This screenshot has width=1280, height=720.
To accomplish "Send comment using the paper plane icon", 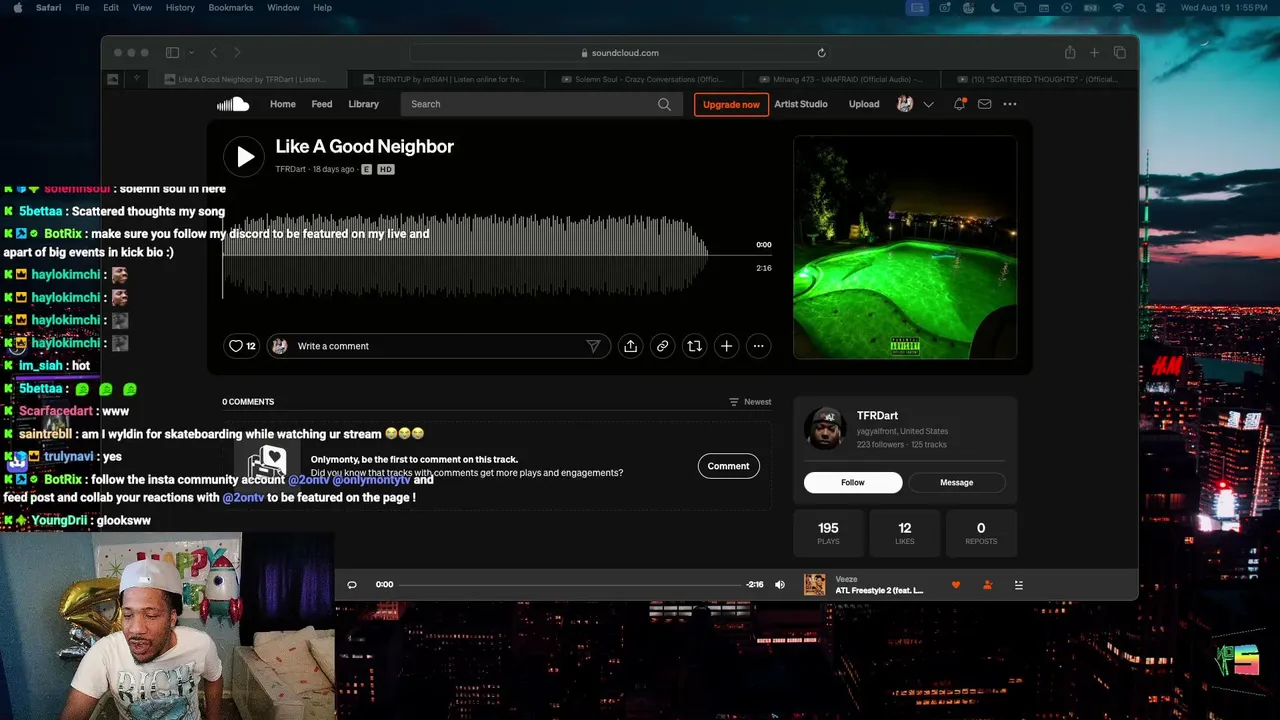I will [x=593, y=346].
